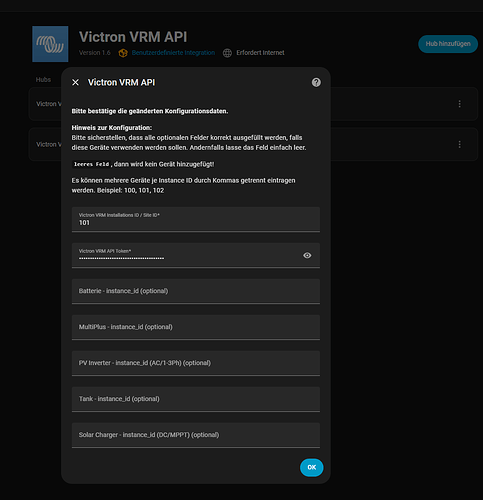Open three-dot menu of first hub entry
Image resolution: width=483 pixels, height=500 pixels.
[459, 104]
